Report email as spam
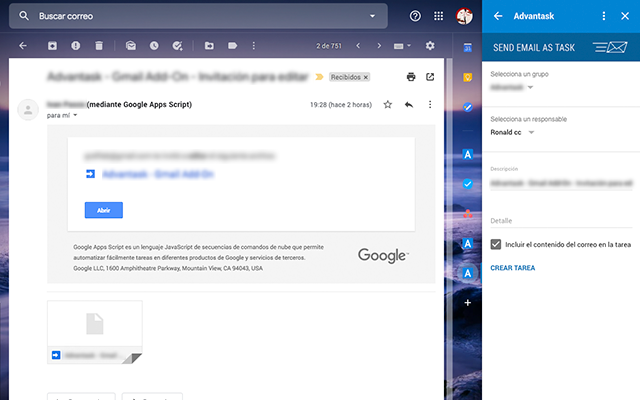The width and height of the screenshot is (640, 400). pyautogui.click(x=76, y=46)
